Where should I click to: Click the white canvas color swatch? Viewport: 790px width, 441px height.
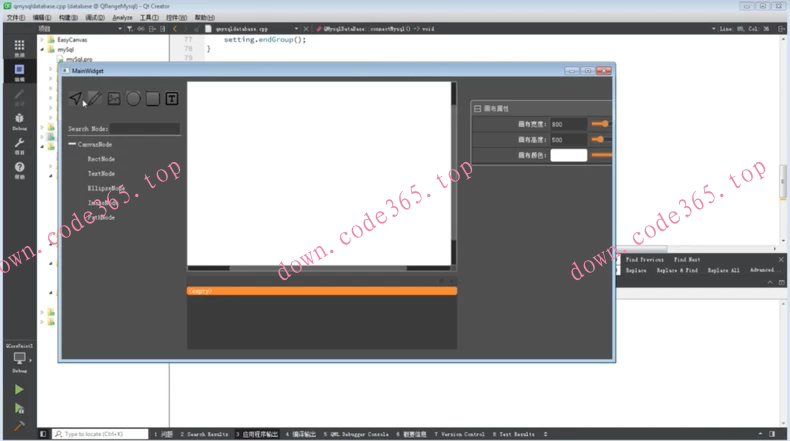569,155
